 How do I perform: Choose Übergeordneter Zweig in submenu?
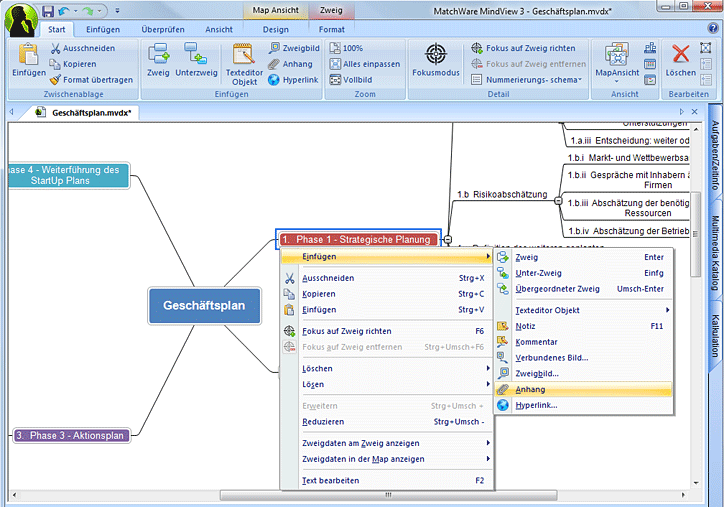point(584,289)
